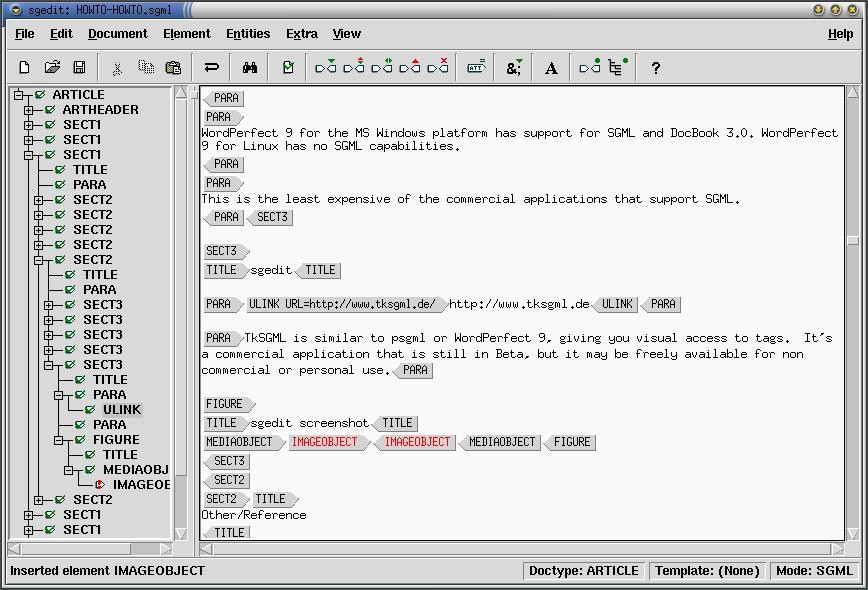Viewport: 868px width, 590px height.
Task: Click the A character formatting icon
Action: tap(549, 67)
